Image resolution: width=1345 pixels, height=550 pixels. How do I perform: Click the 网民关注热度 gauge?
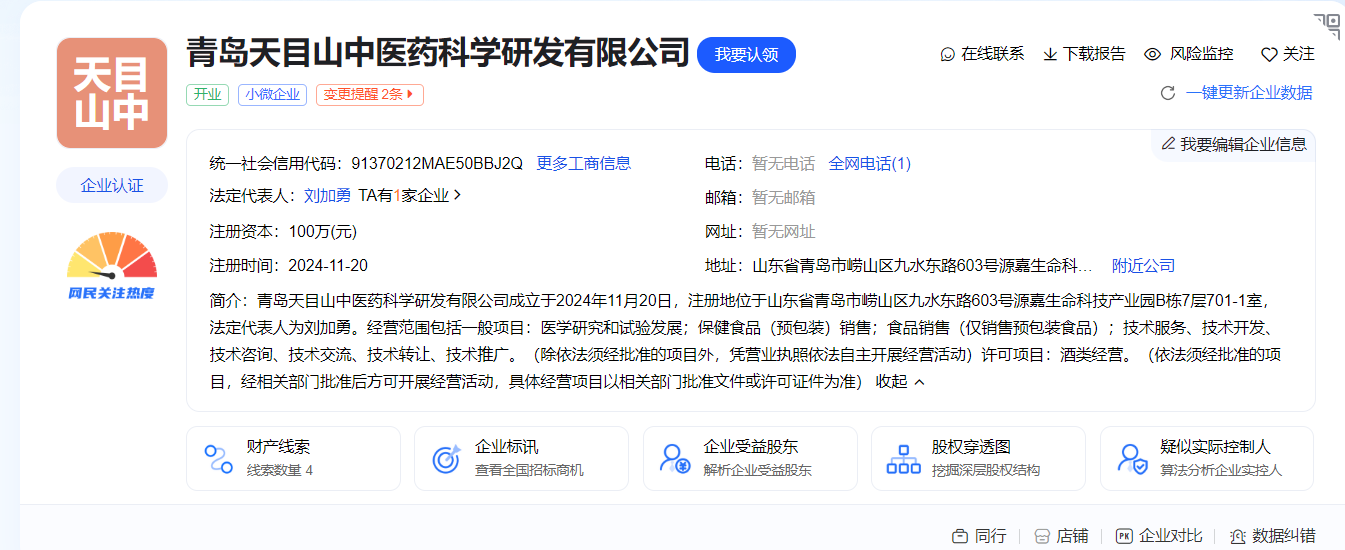click(x=112, y=265)
